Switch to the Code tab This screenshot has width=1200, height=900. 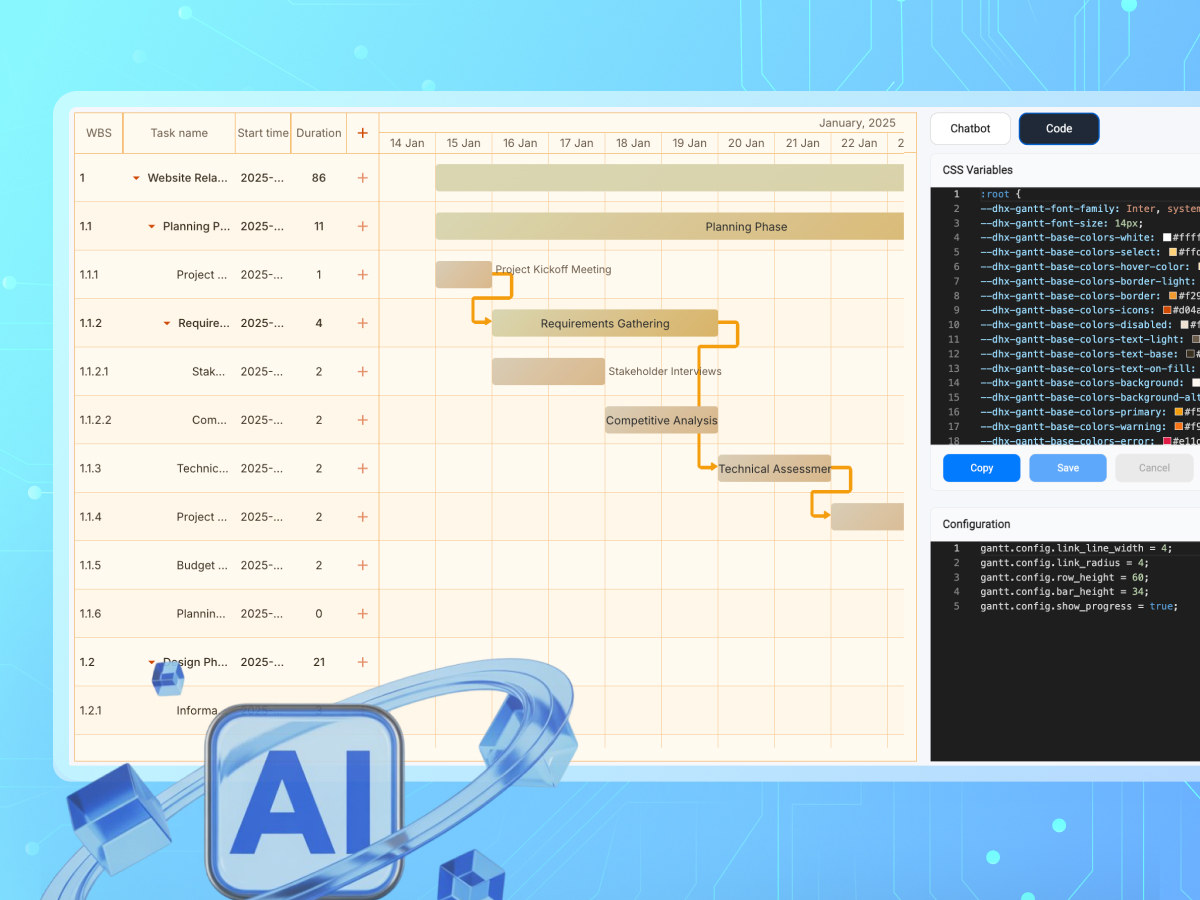click(x=1059, y=128)
